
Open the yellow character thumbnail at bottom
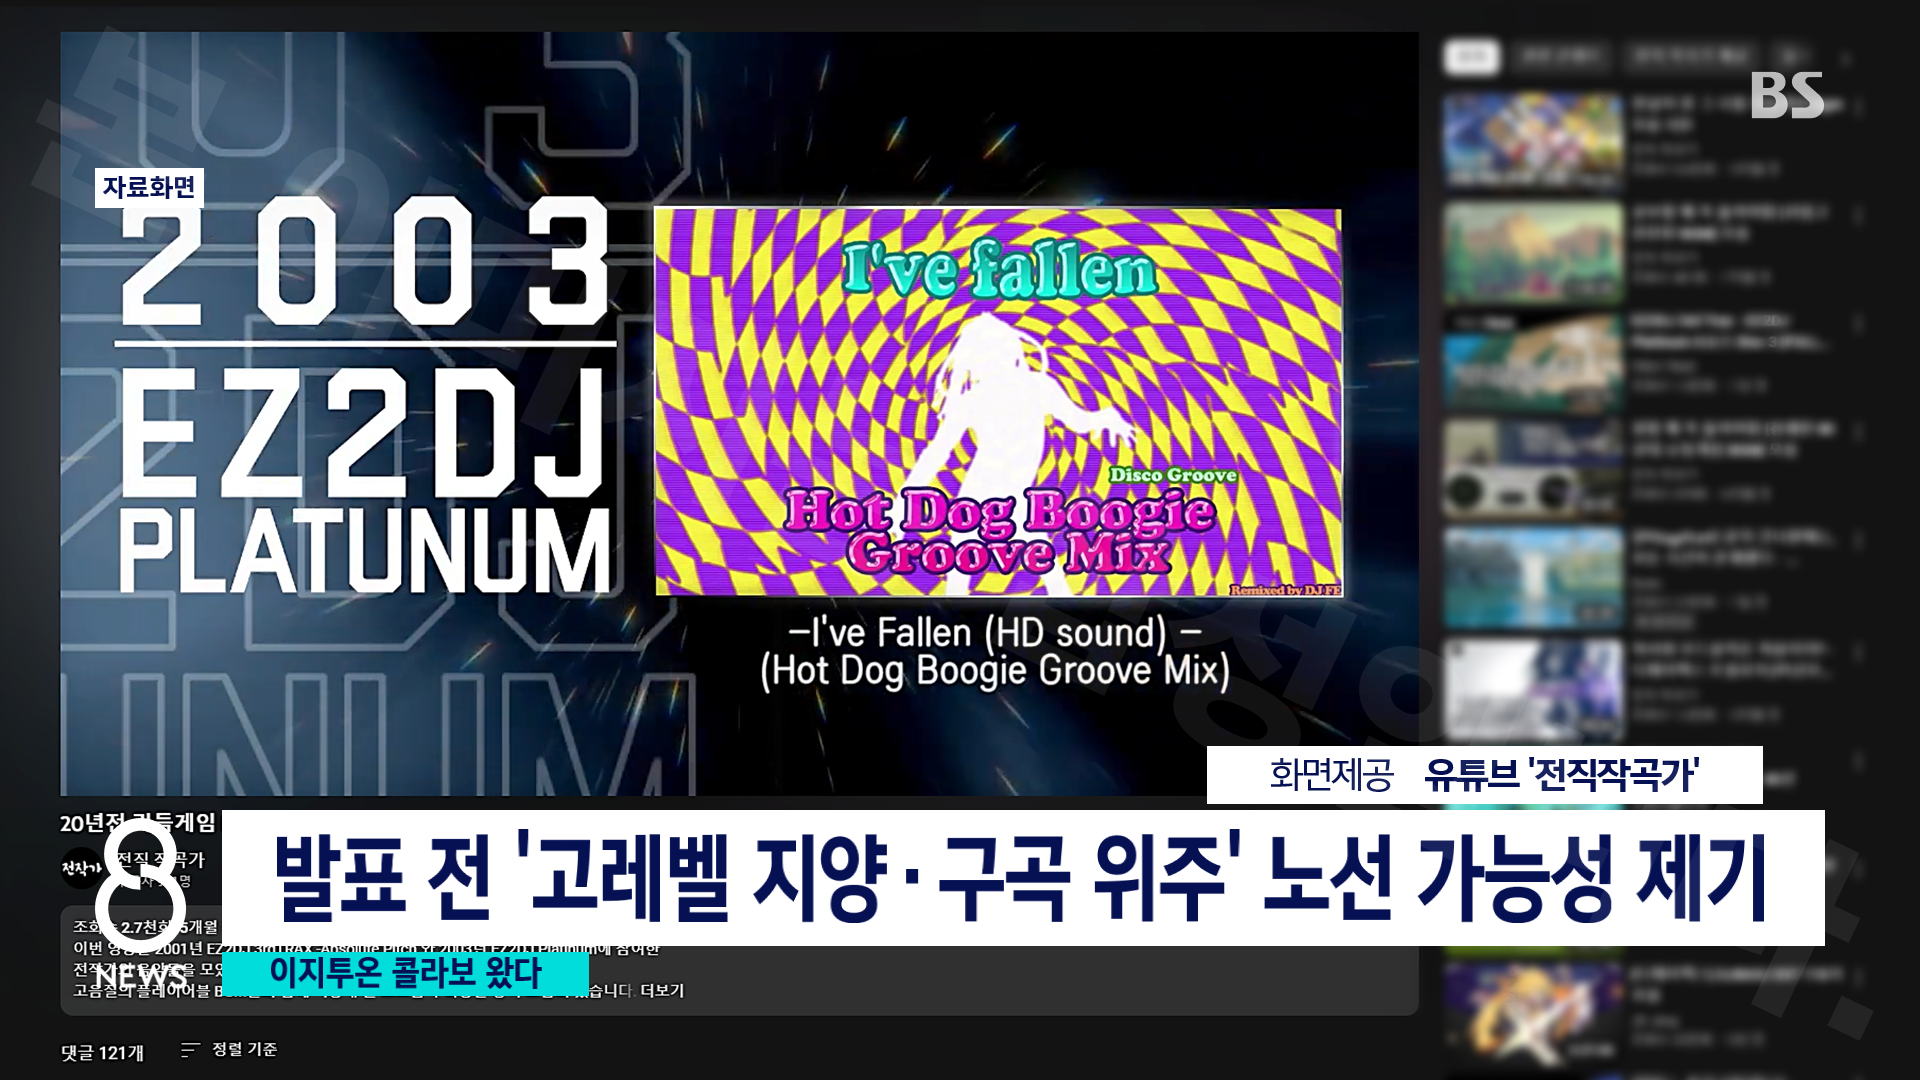pos(1532,1010)
